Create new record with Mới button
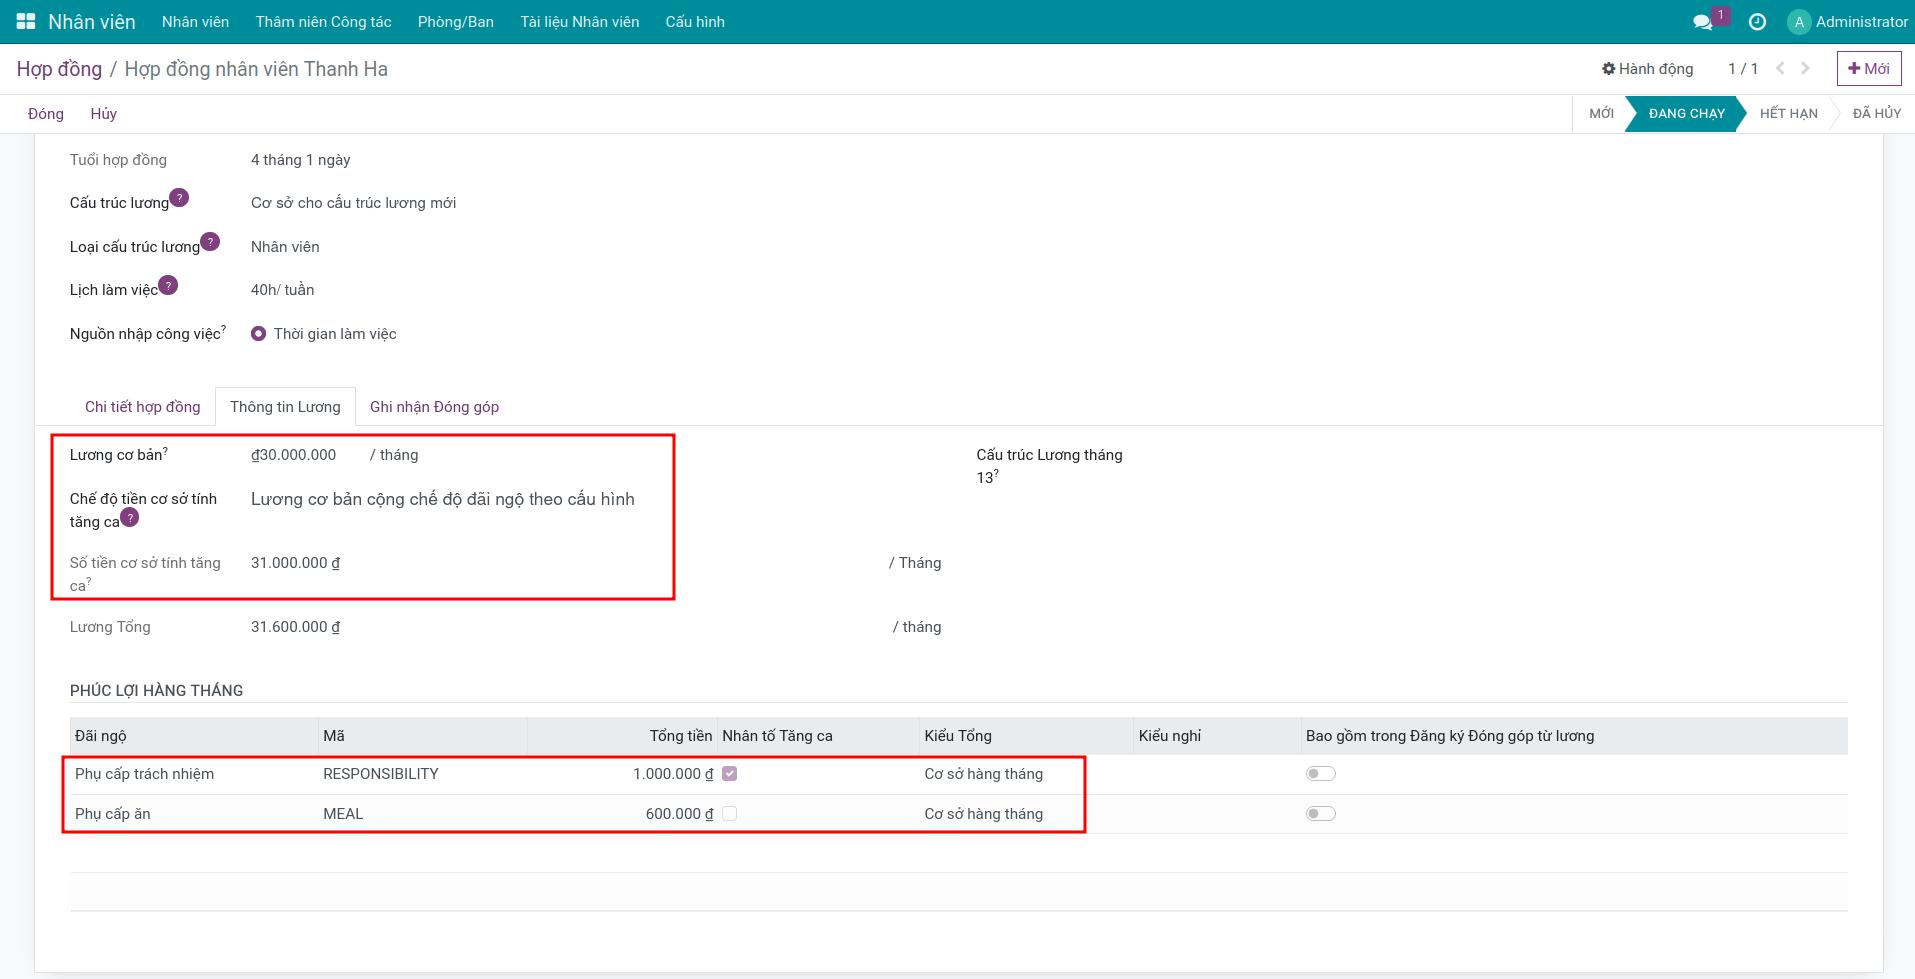Screen dimensions: 1915x979 1869,68
